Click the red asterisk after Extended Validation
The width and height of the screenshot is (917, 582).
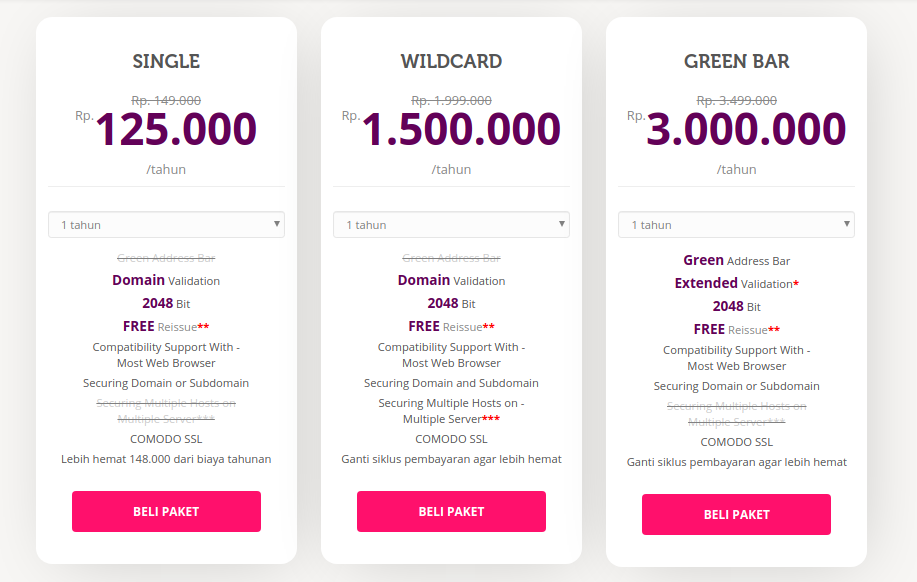click(795, 283)
